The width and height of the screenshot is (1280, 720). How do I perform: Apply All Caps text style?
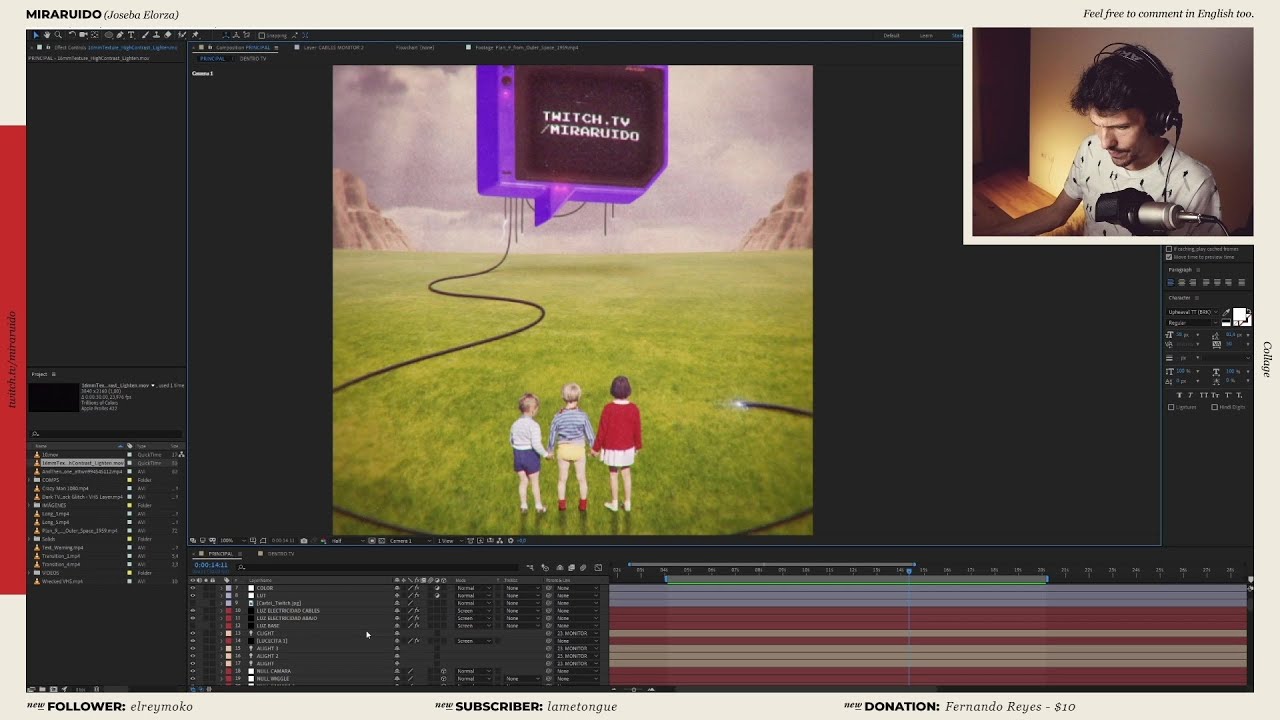[1204, 395]
